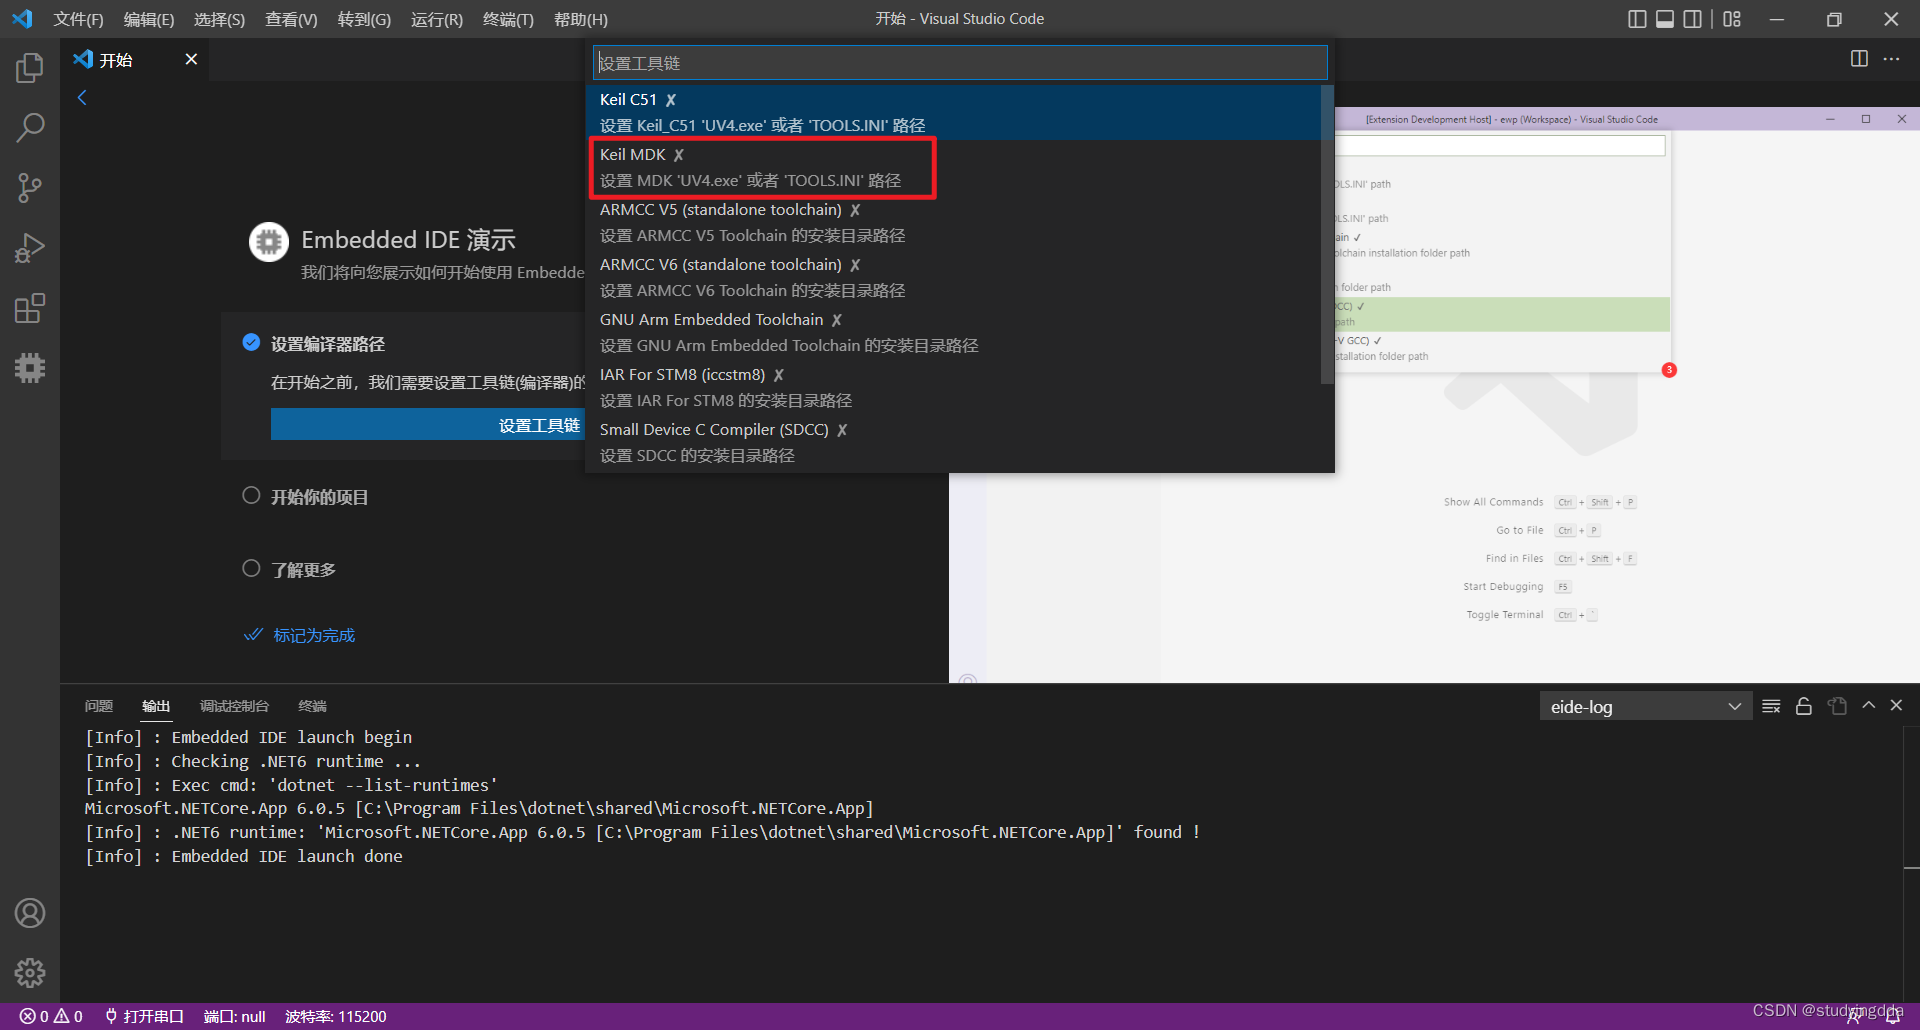The width and height of the screenshot is (1920, 1030).
Task: Click the 标记为完成 link
Action: pyautogui.click(x=314, y=635)
